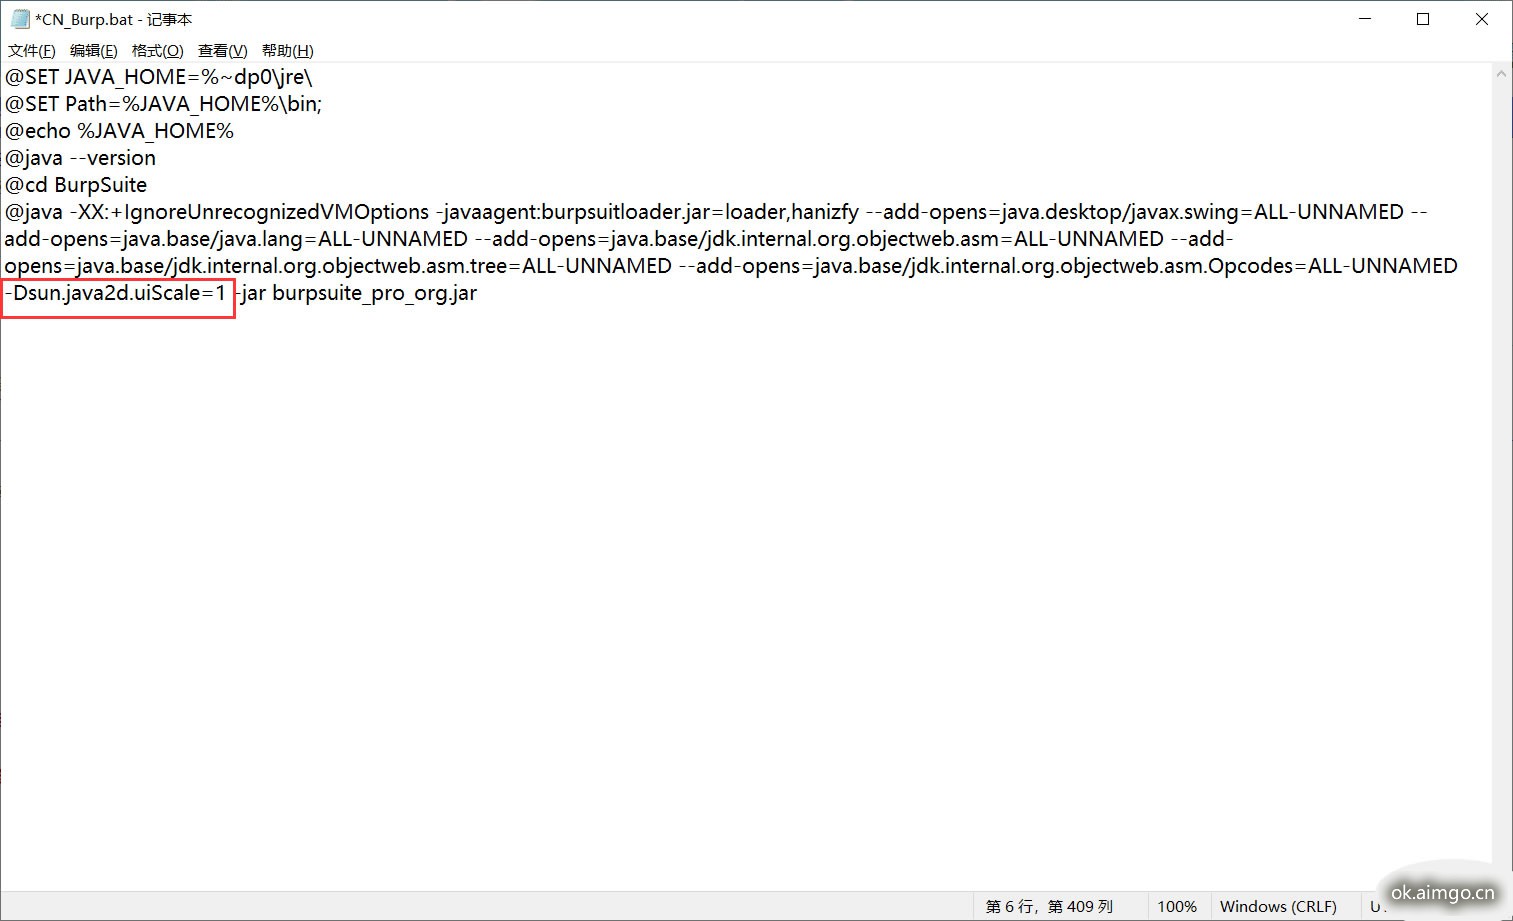This screenshot has height=921, width=1513.
Task: Click the vertical scrollbar track
Action: tap(1501, 480)
